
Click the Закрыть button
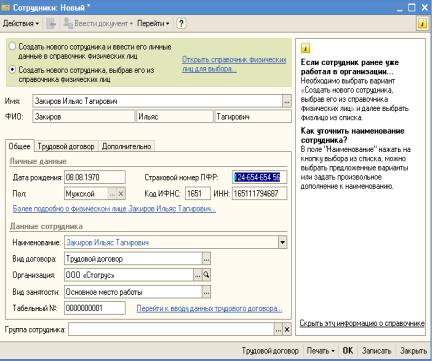413,351
